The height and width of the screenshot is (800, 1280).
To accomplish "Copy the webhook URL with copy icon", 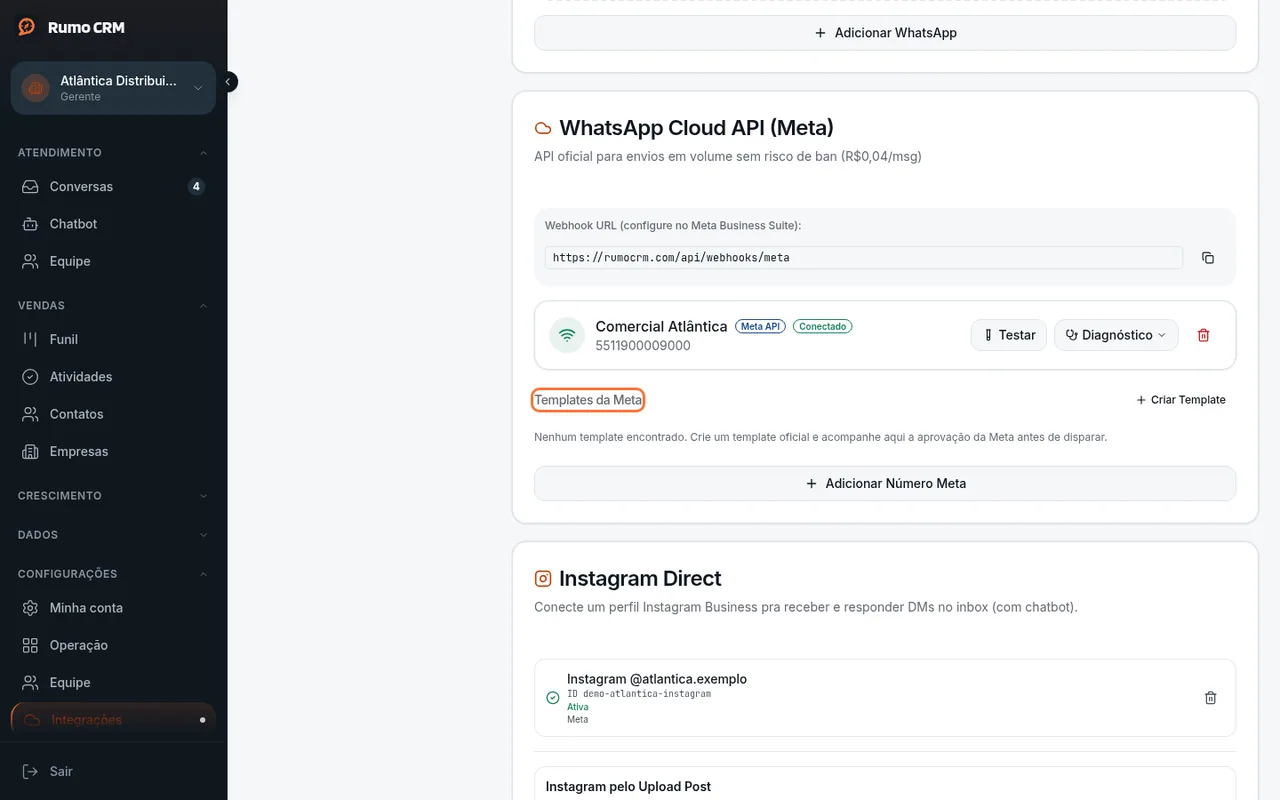I will click(1207, 258).
